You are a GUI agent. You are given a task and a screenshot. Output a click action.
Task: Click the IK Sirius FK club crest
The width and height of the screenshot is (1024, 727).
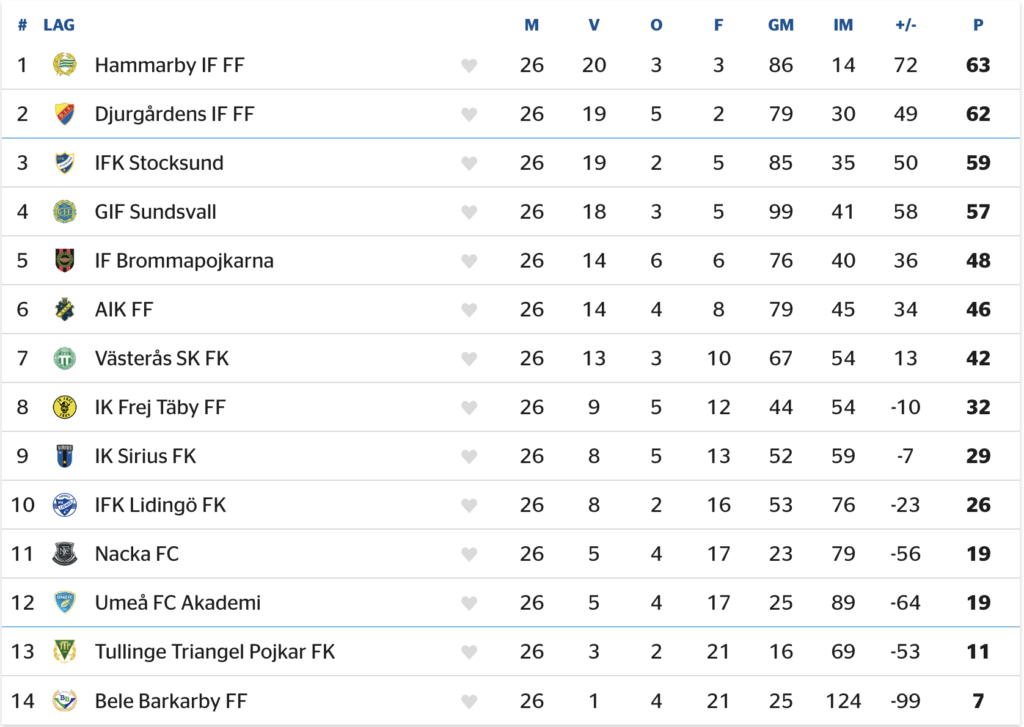65,456
